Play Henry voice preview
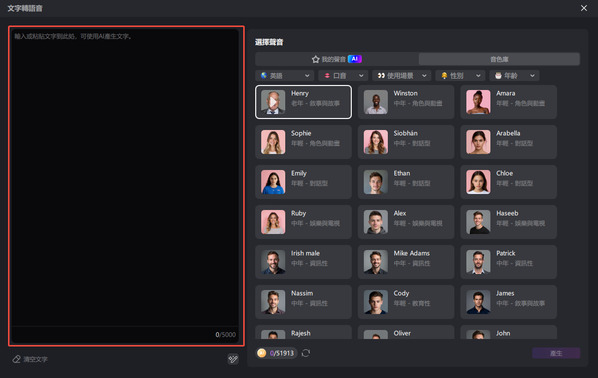The height and width of the screenshot is (378, 598). click(273, 102)
